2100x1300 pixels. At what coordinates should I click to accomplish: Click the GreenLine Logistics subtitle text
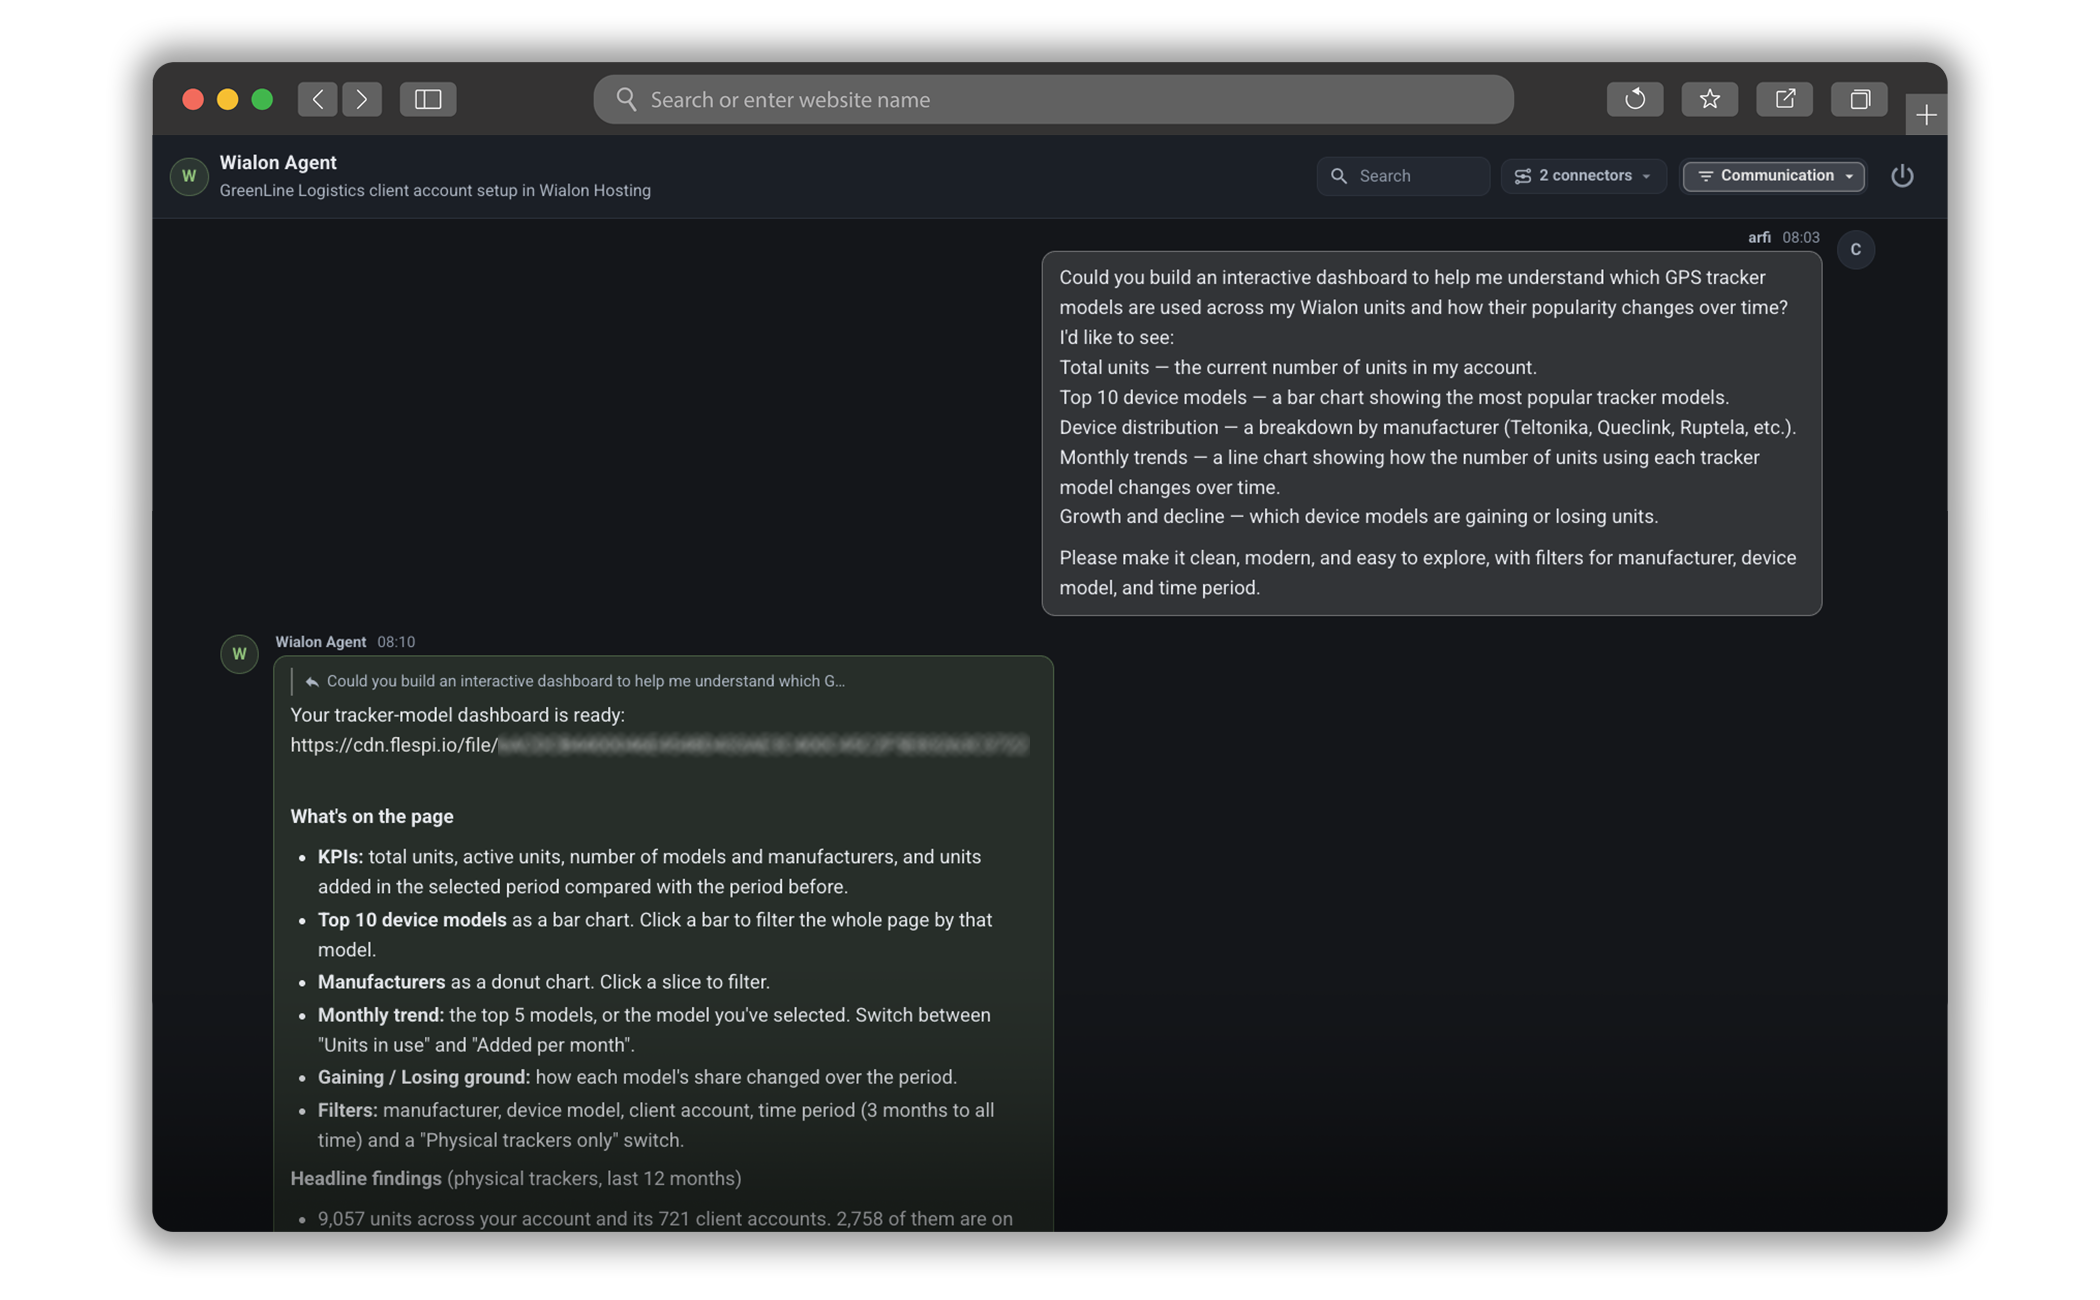point(435,191)
